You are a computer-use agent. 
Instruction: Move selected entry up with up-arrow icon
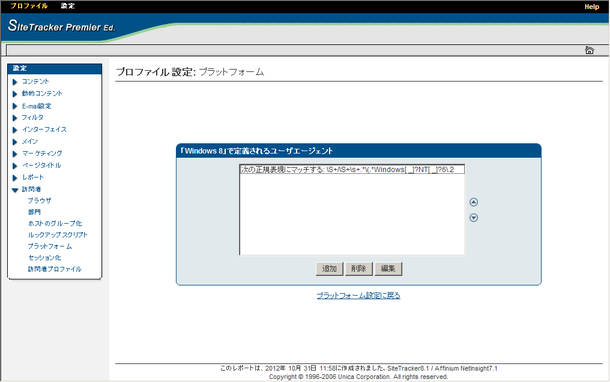473,202
